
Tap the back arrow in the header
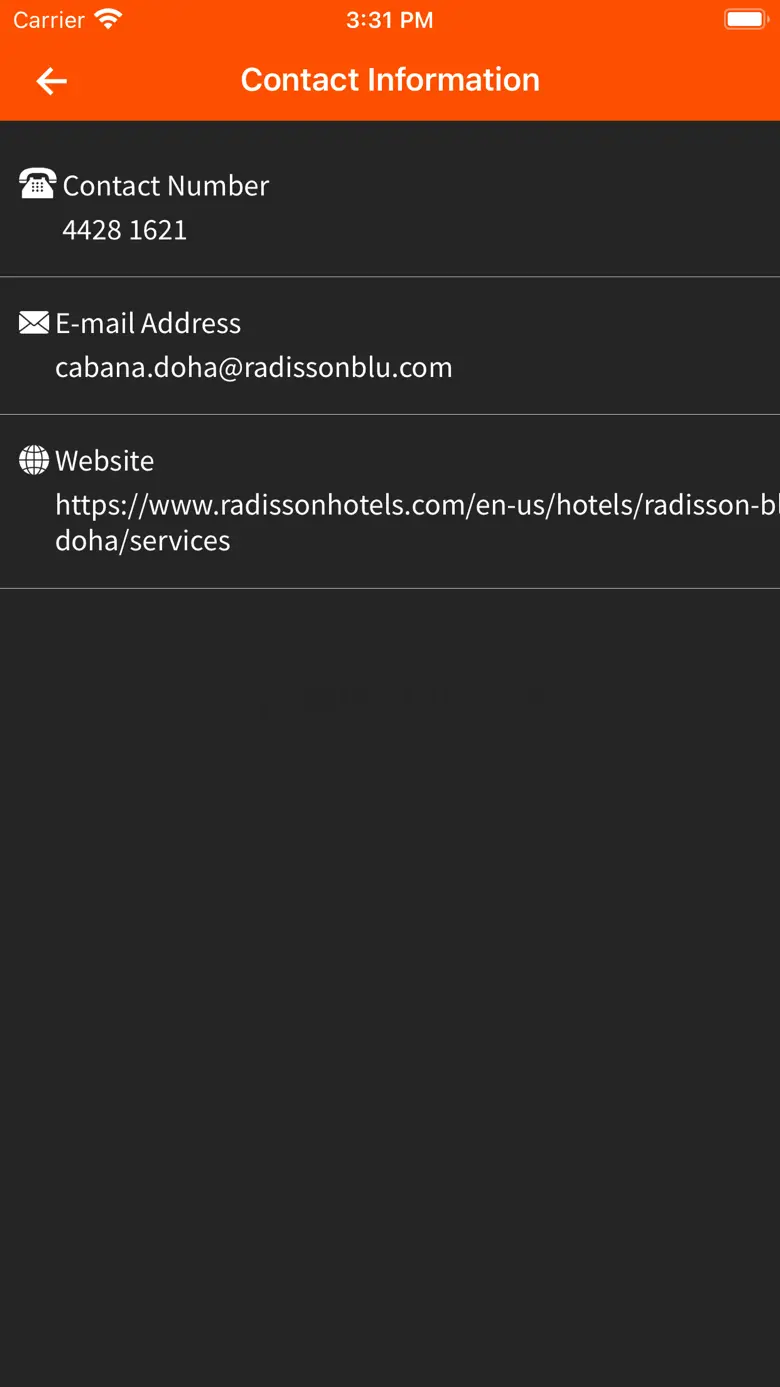pos(51,81)
